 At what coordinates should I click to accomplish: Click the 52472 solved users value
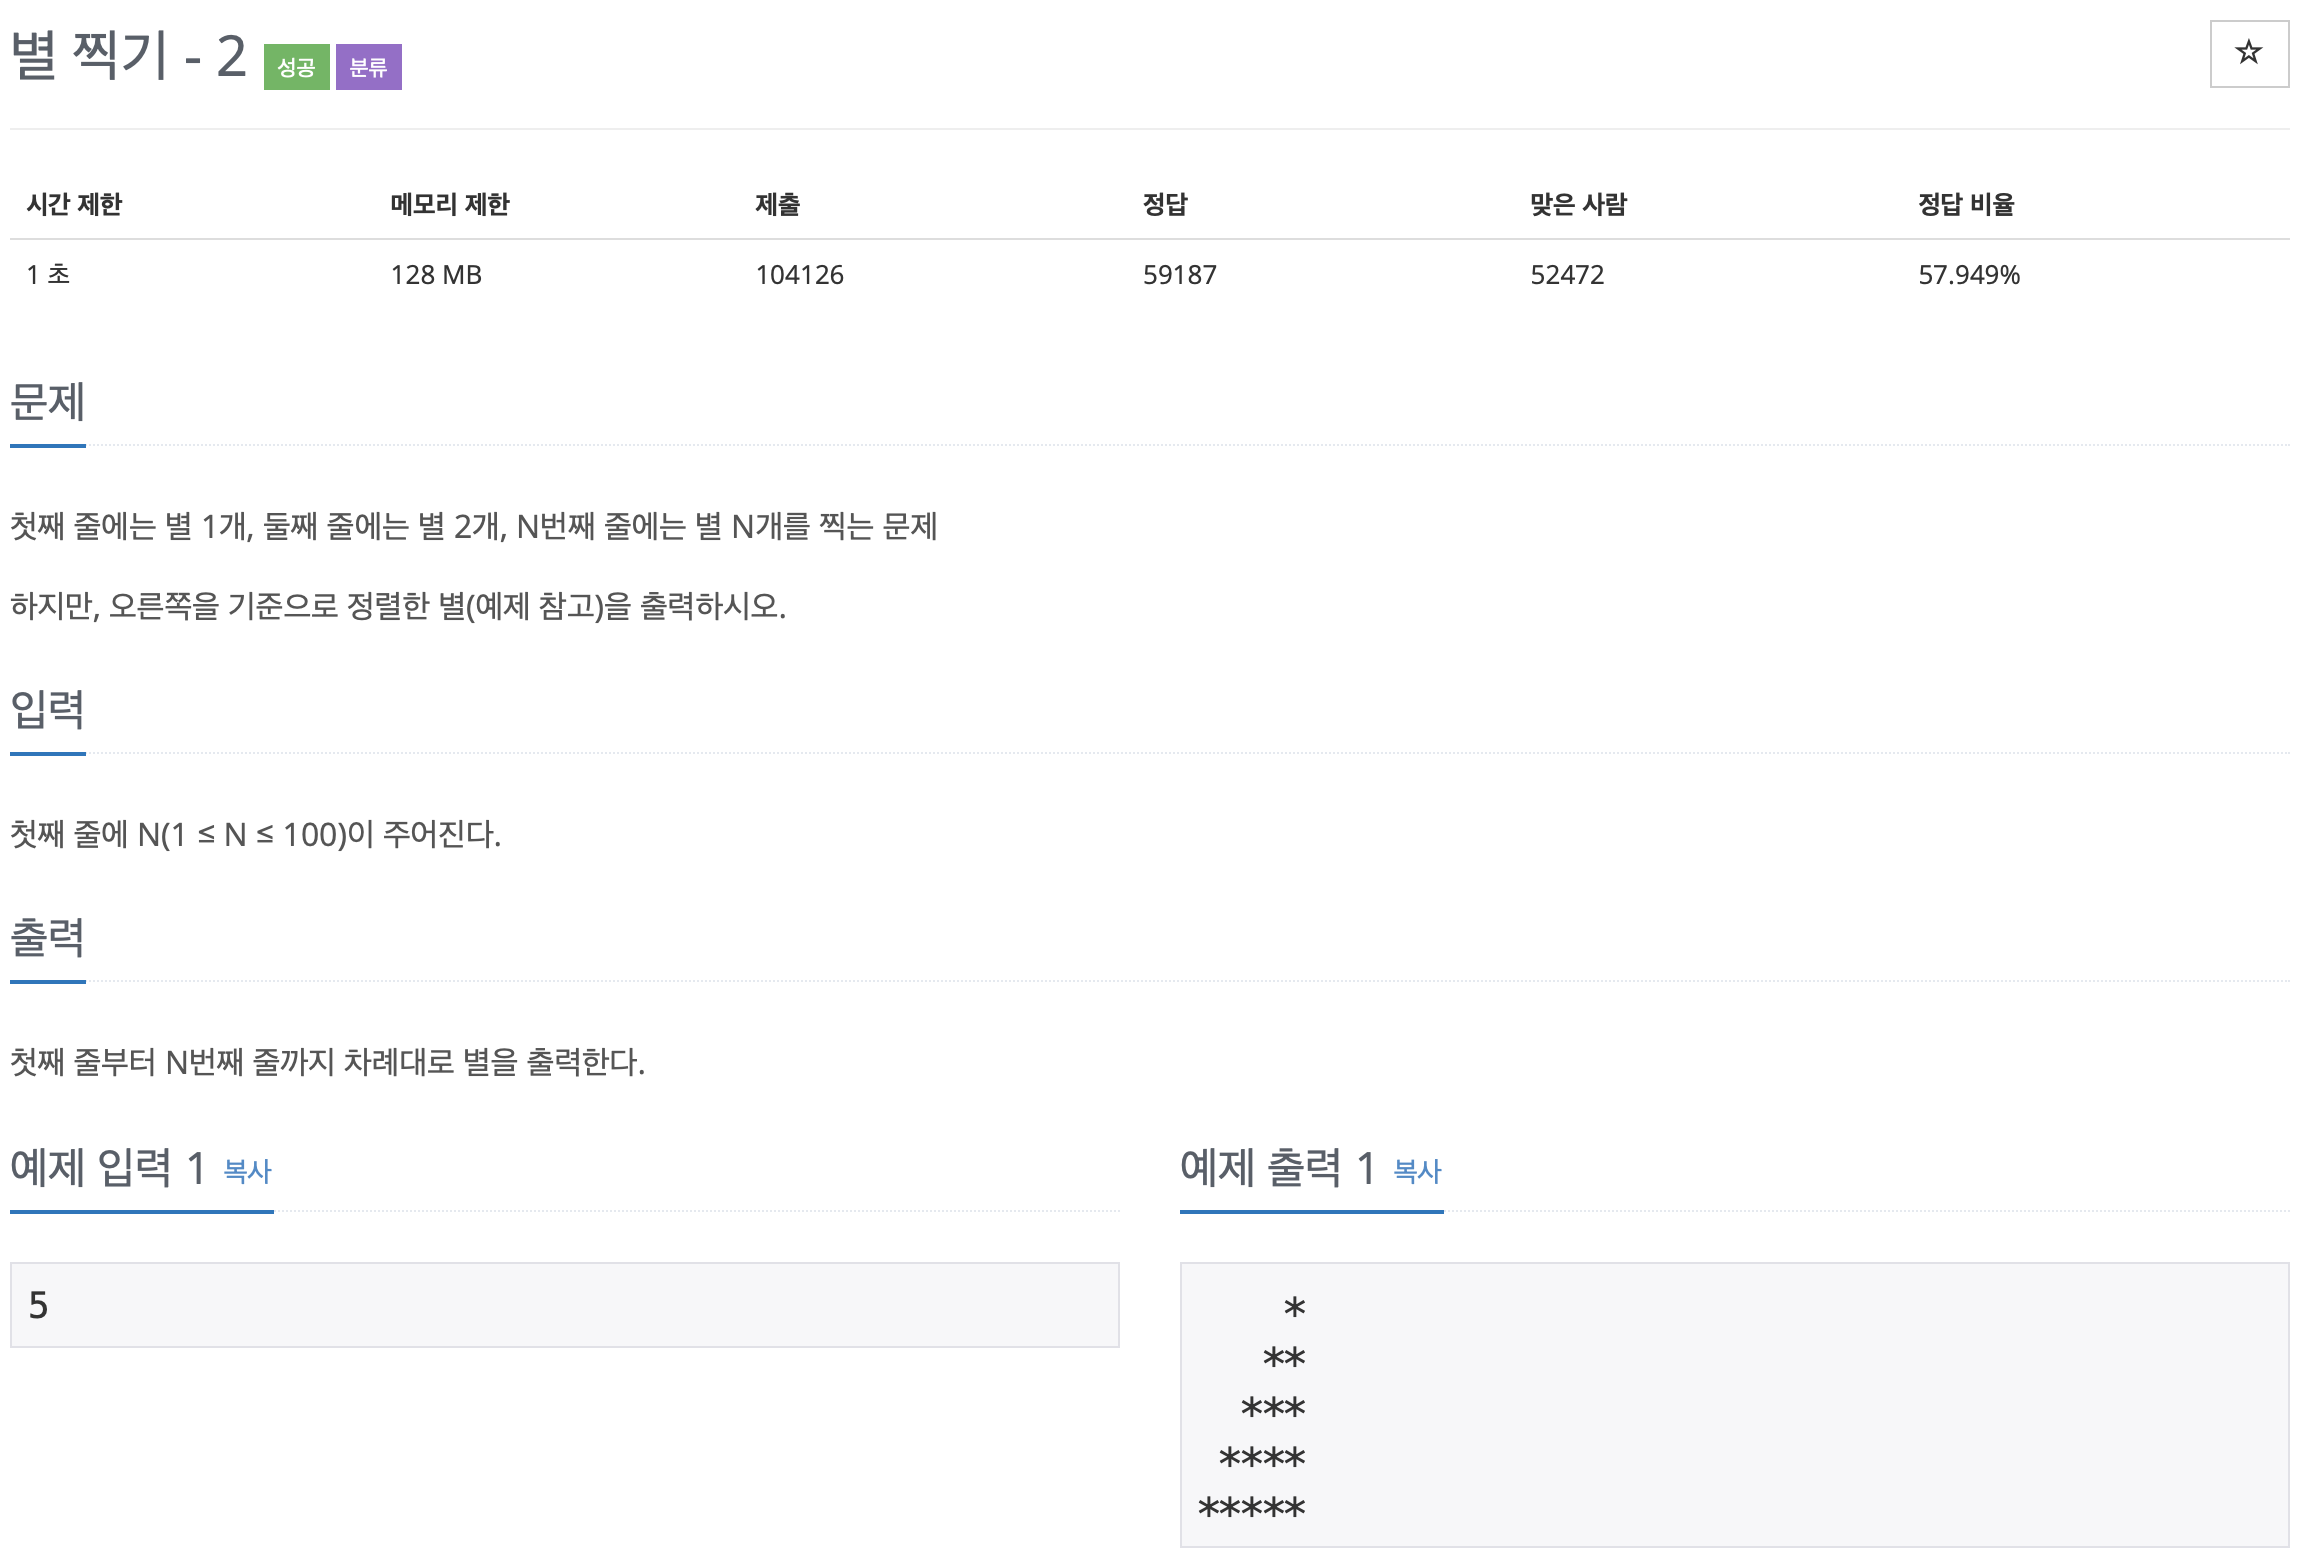click(1567, 275)
